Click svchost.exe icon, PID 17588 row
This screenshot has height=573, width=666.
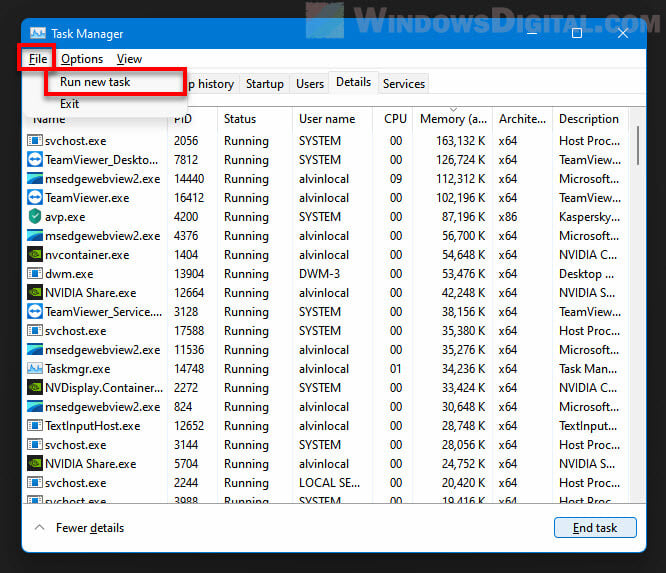point(35,330)
